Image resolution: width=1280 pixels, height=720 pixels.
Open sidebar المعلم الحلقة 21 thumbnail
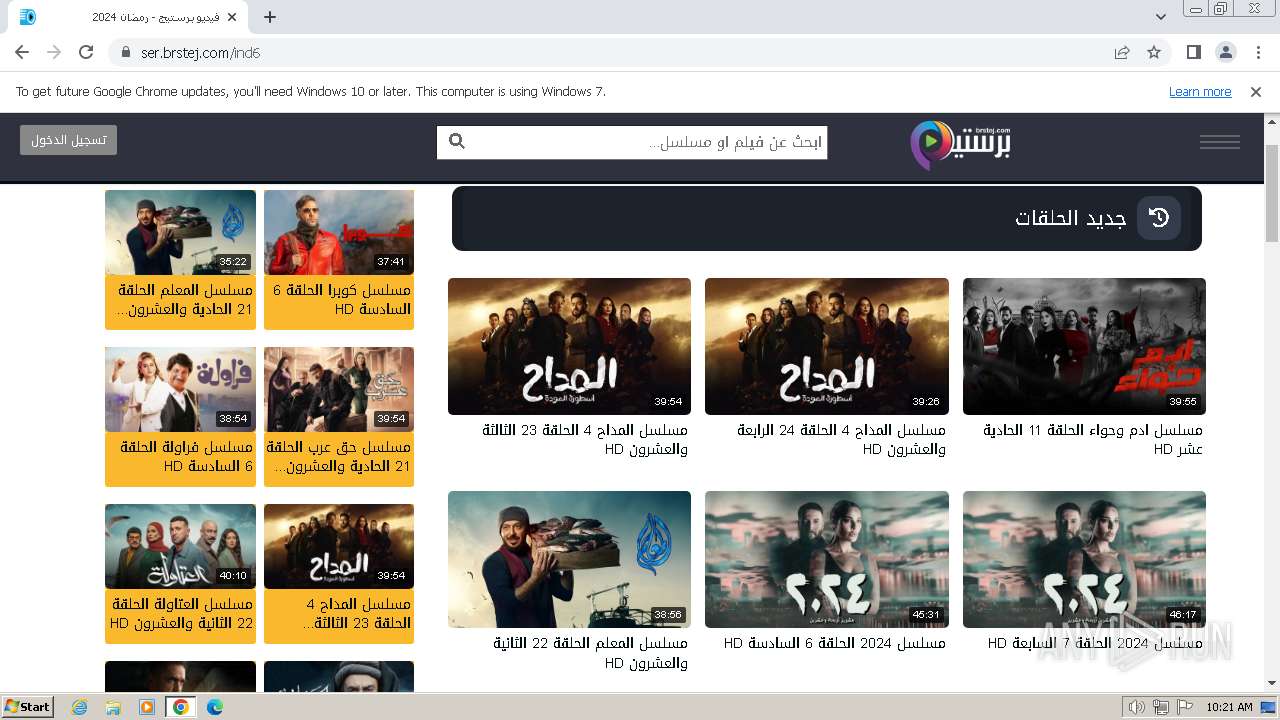coord(180,232)
